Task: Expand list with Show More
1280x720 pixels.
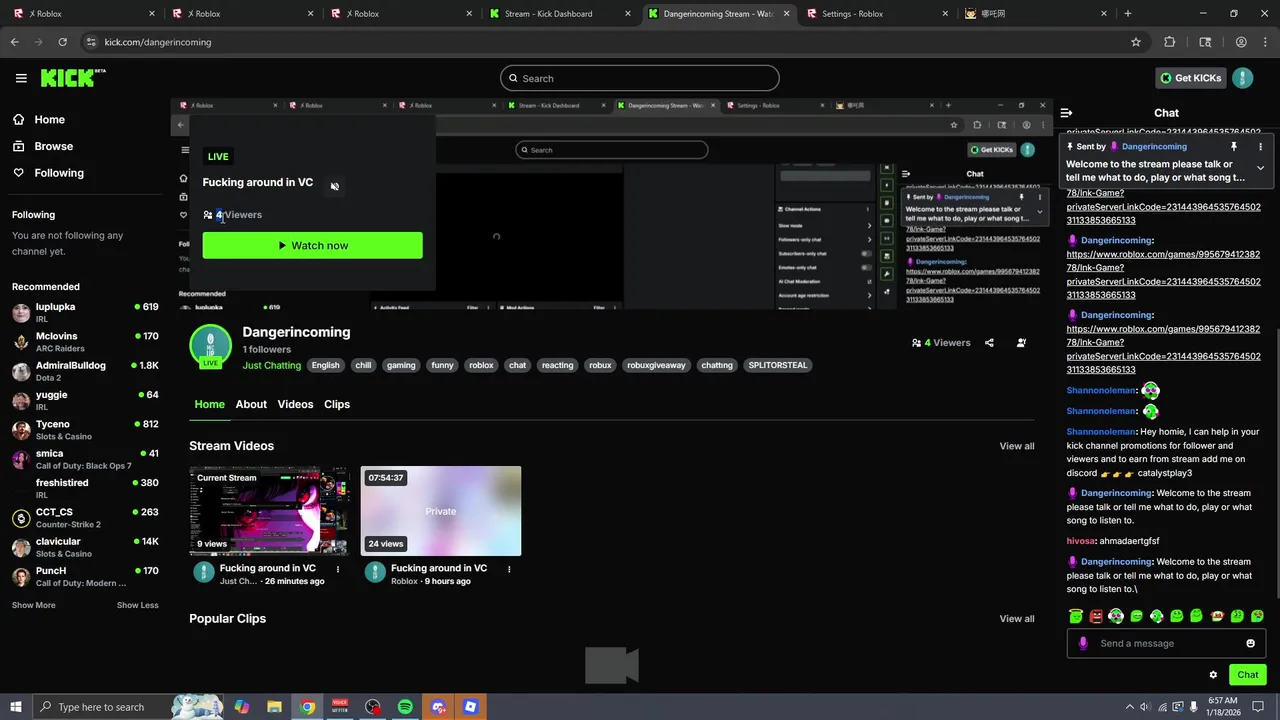Action: (34, 605)
